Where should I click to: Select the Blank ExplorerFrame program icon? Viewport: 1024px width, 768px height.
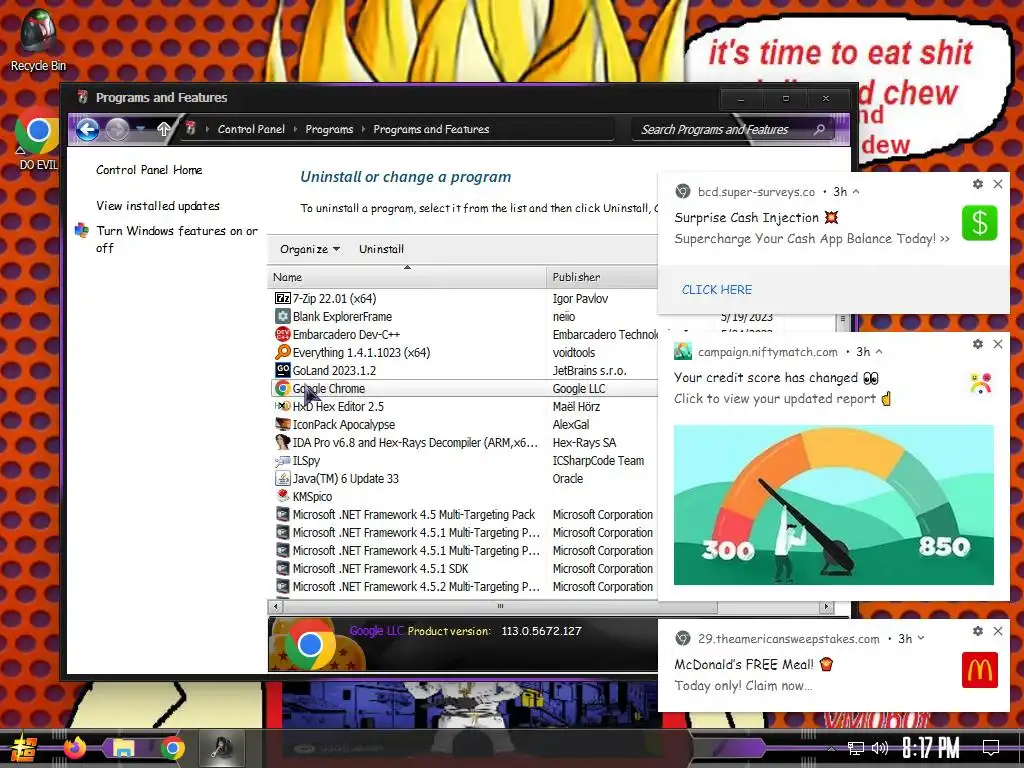(283, 316)
